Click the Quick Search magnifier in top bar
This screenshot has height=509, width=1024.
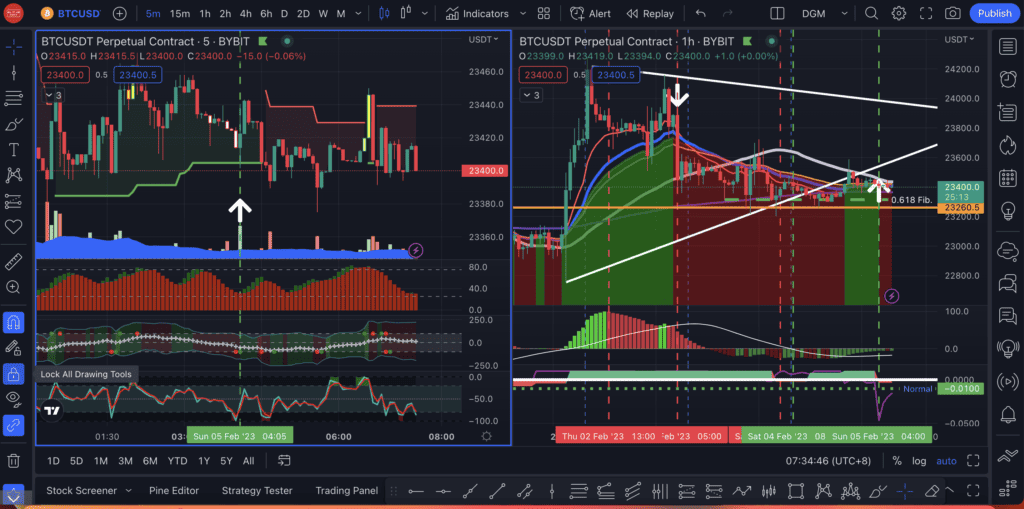click(x=871, y=13)
